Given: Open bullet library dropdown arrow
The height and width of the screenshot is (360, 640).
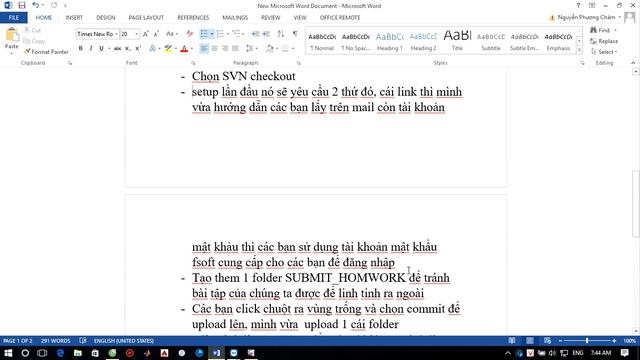Looking at the screenshot, I should pyautogui.click(x=212, y=34).
